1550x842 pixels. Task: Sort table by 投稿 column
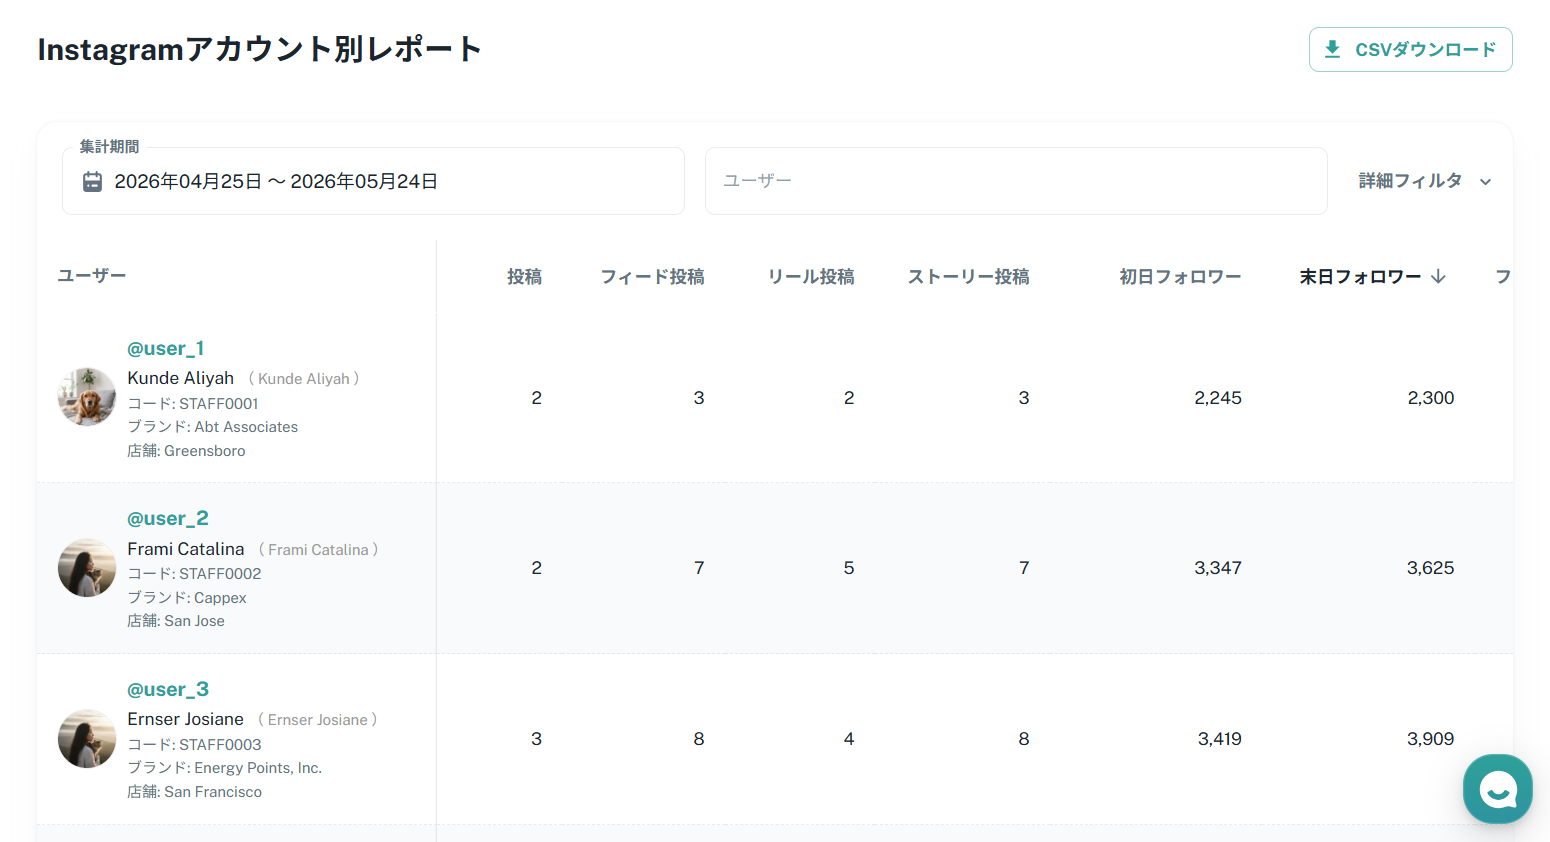[524, 277]
